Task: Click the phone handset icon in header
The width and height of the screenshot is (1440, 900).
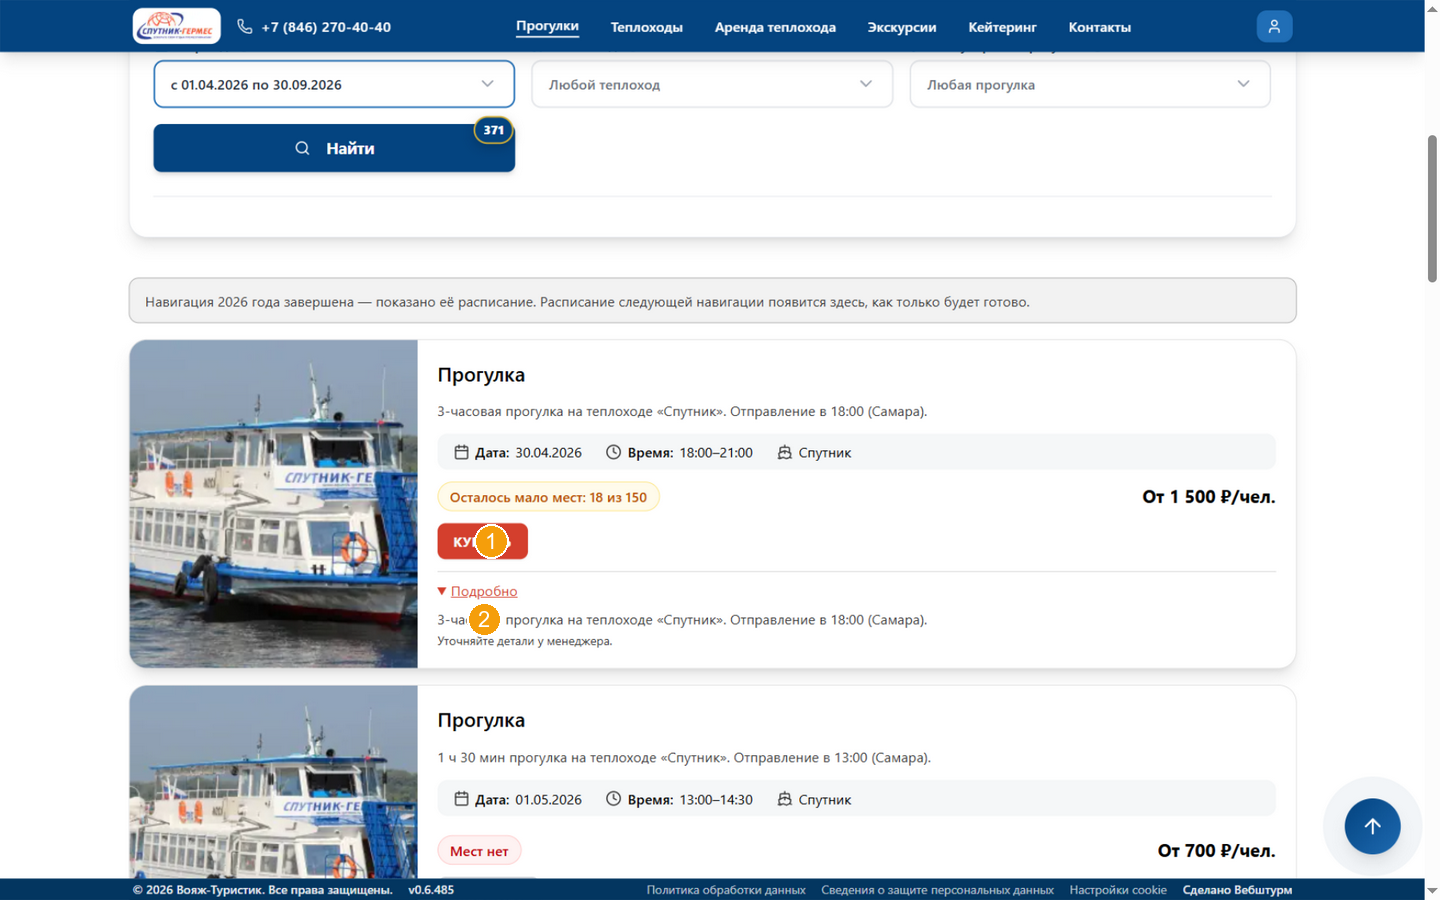Action: 245,26
